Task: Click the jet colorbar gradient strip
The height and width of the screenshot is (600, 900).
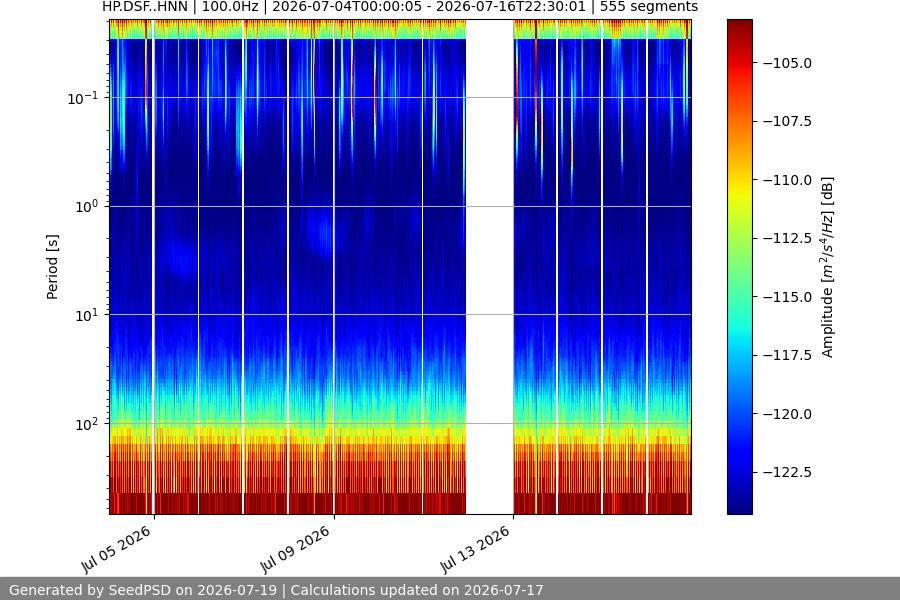Action: [x=740, y=267]
